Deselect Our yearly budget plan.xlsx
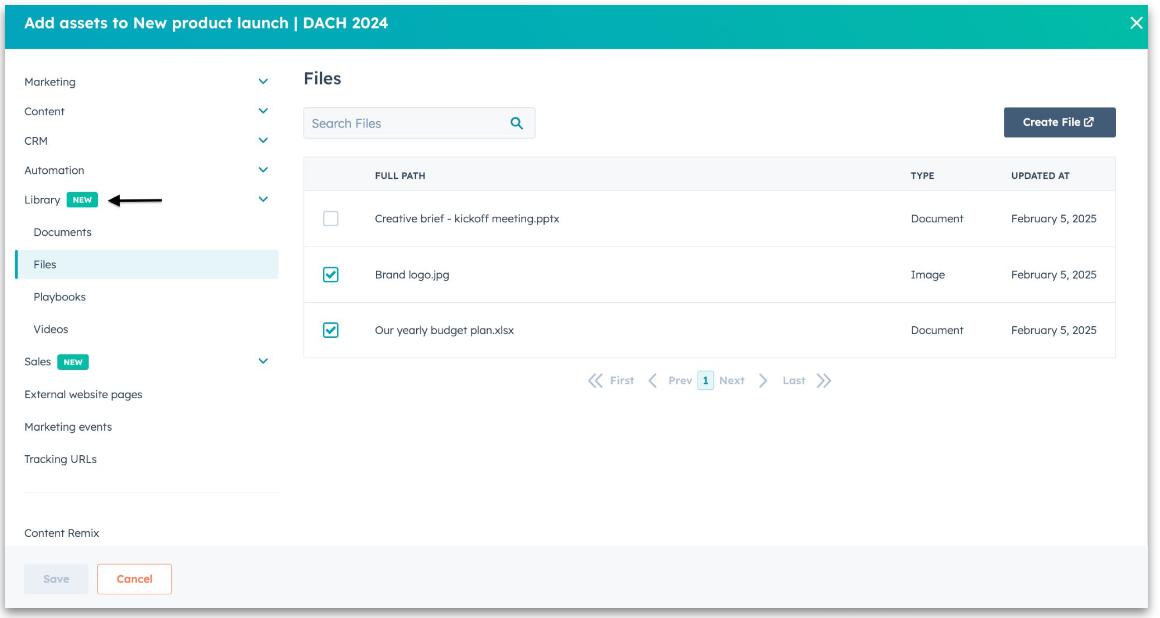 pos(331,330)
